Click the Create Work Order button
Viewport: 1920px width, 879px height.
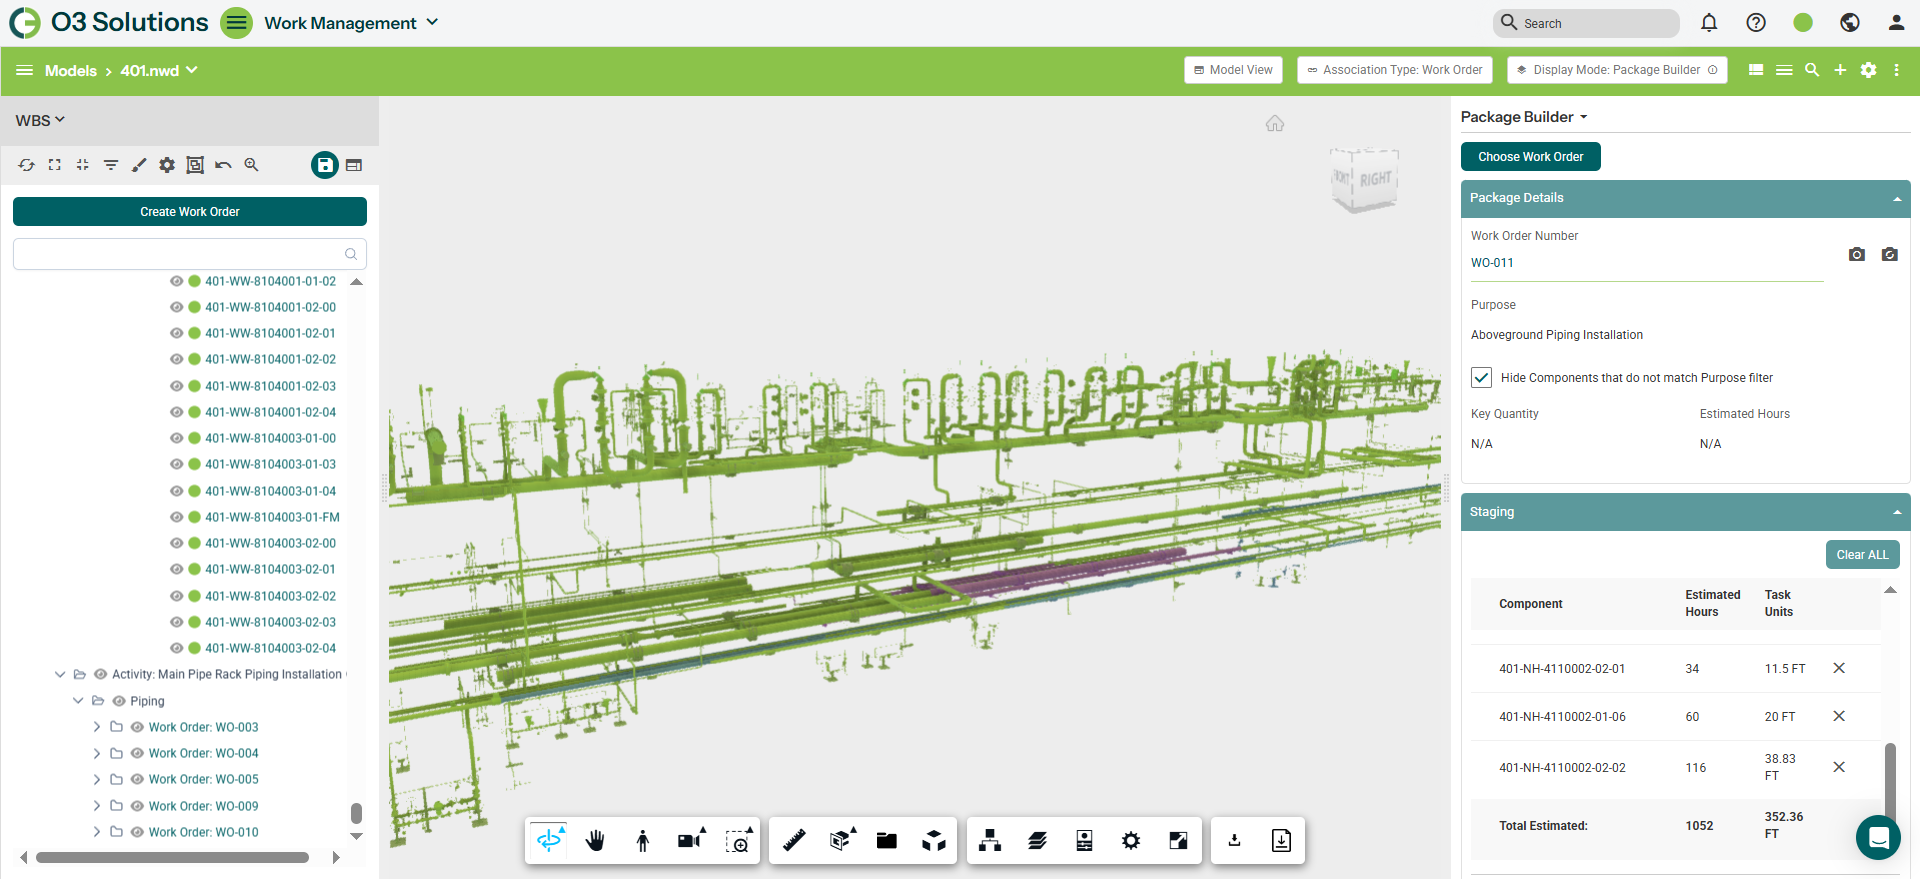190,212
